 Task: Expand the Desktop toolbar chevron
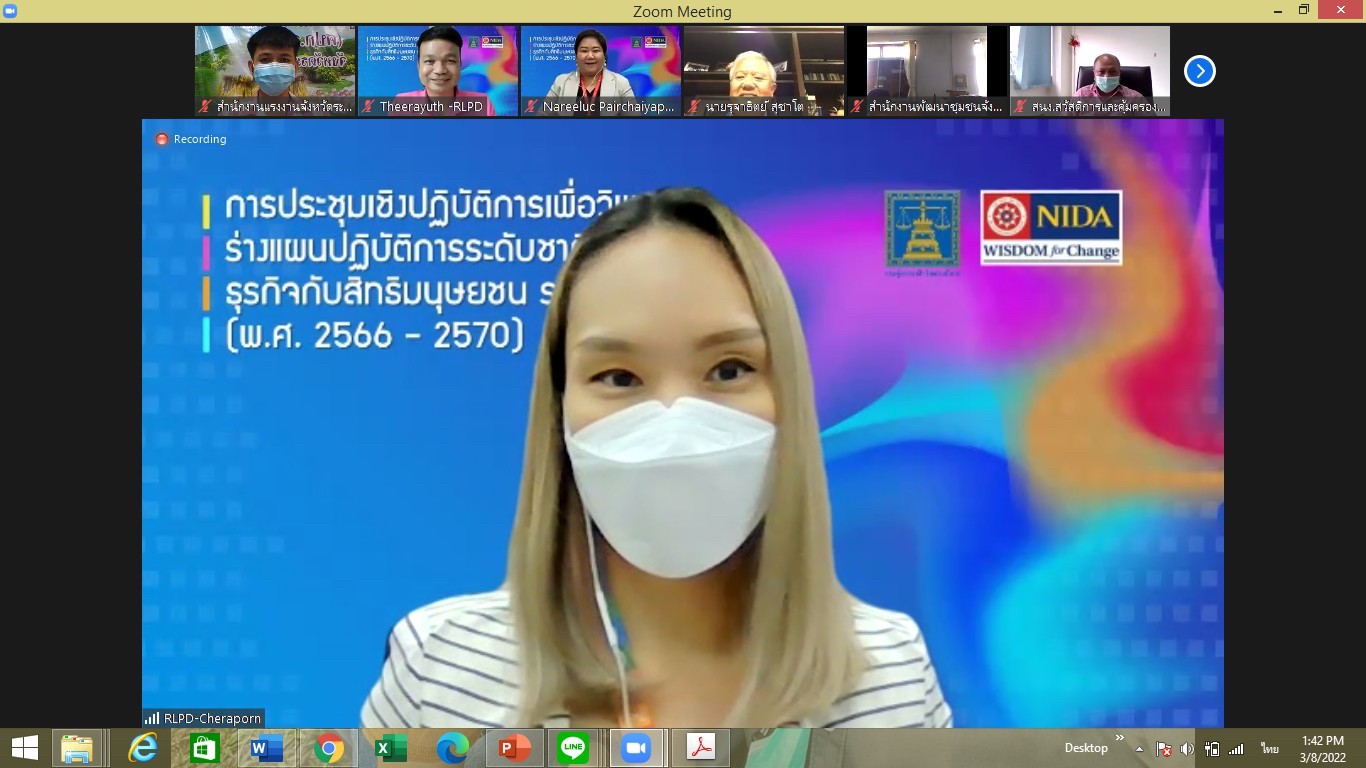coord(1120,739)
